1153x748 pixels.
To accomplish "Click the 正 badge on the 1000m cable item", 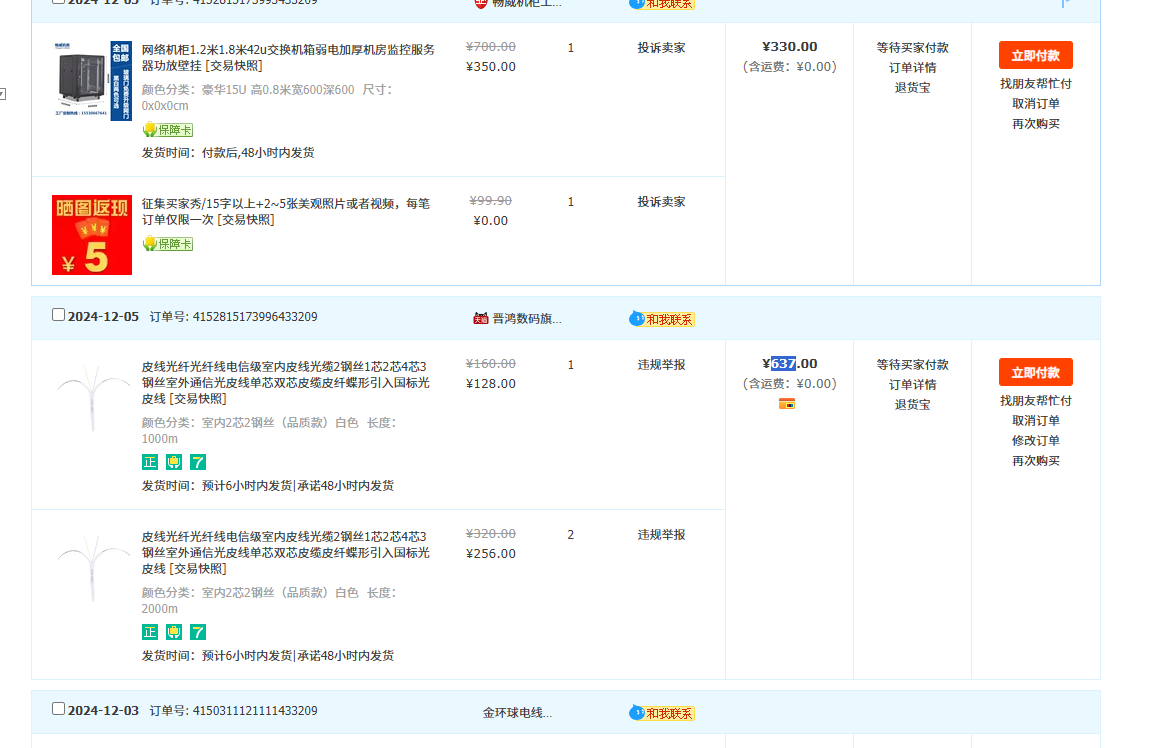I will pos(150,462).
